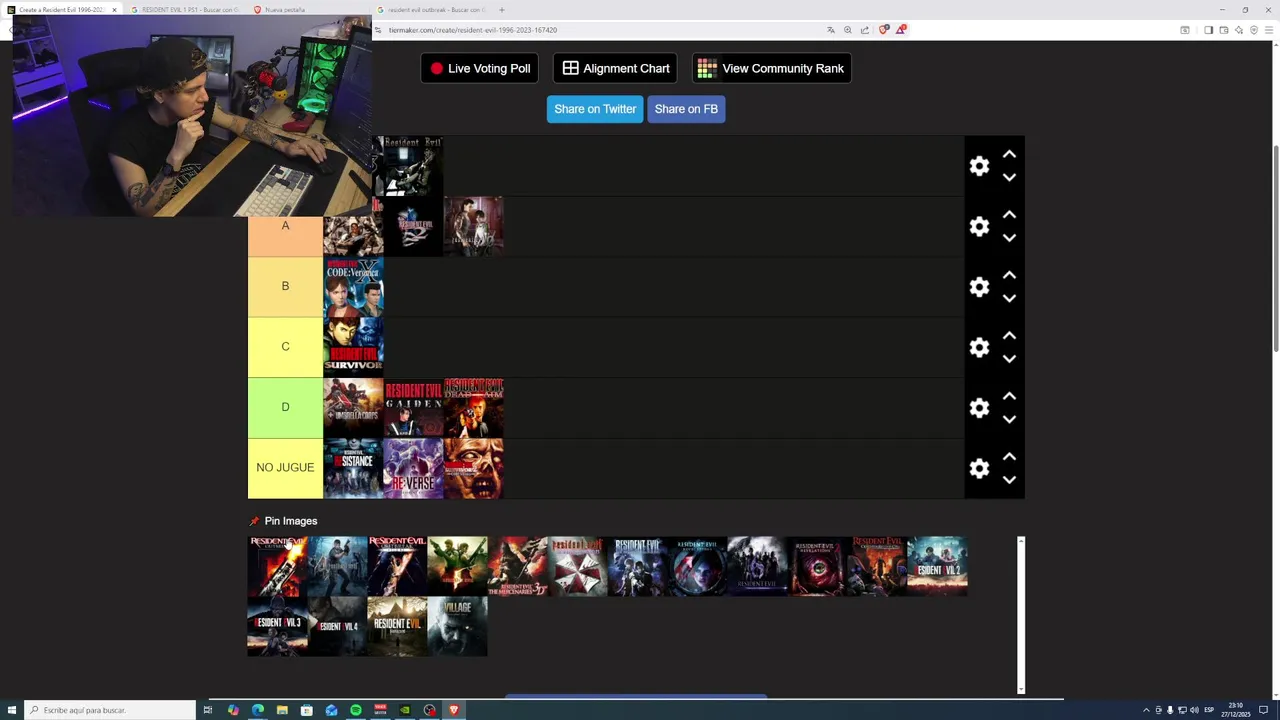This screenshot has width=1280, height=720.
Task: Move the top tier row down
Action: click(x=1009, y=178)
